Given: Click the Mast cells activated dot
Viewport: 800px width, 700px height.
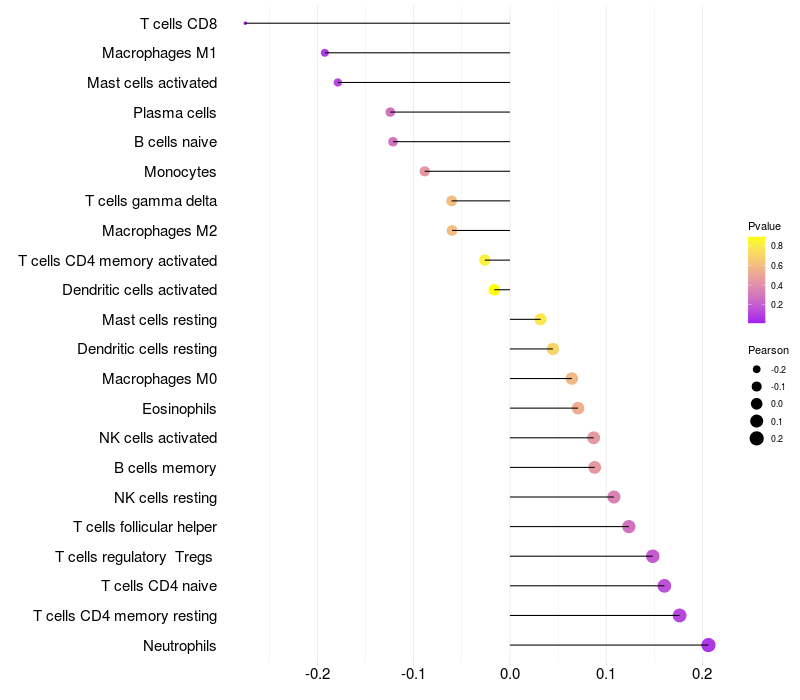Looking at the screenshot, I should pos(338,82).
